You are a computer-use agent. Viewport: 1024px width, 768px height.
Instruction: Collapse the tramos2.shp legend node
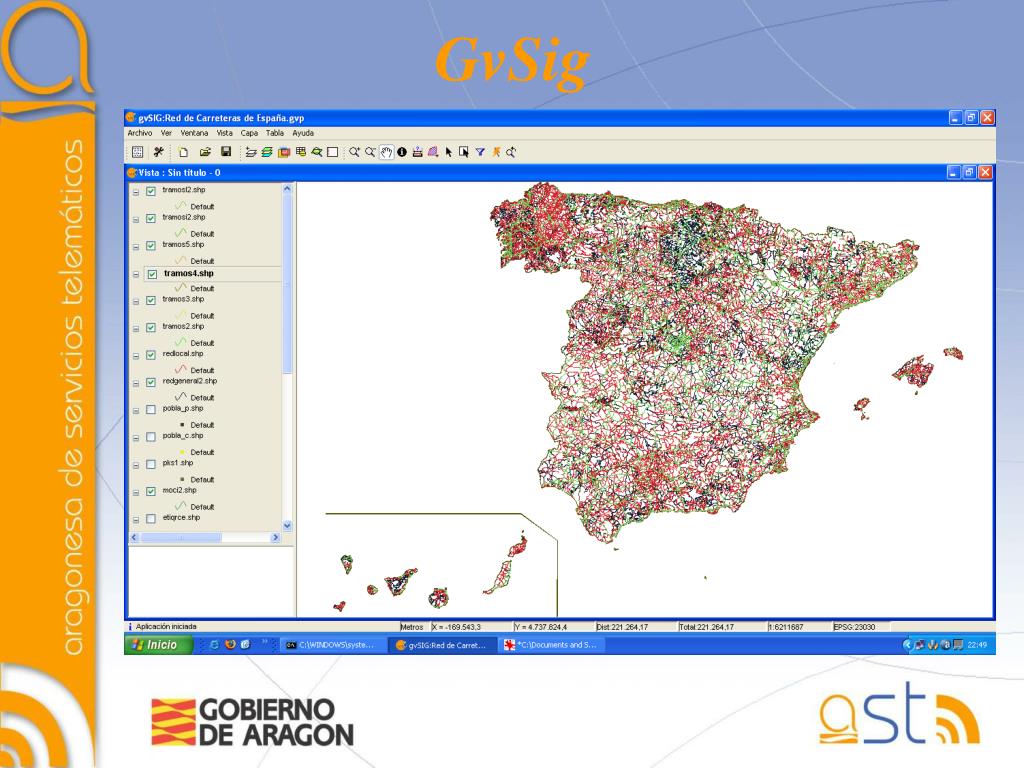coord(136,329)
